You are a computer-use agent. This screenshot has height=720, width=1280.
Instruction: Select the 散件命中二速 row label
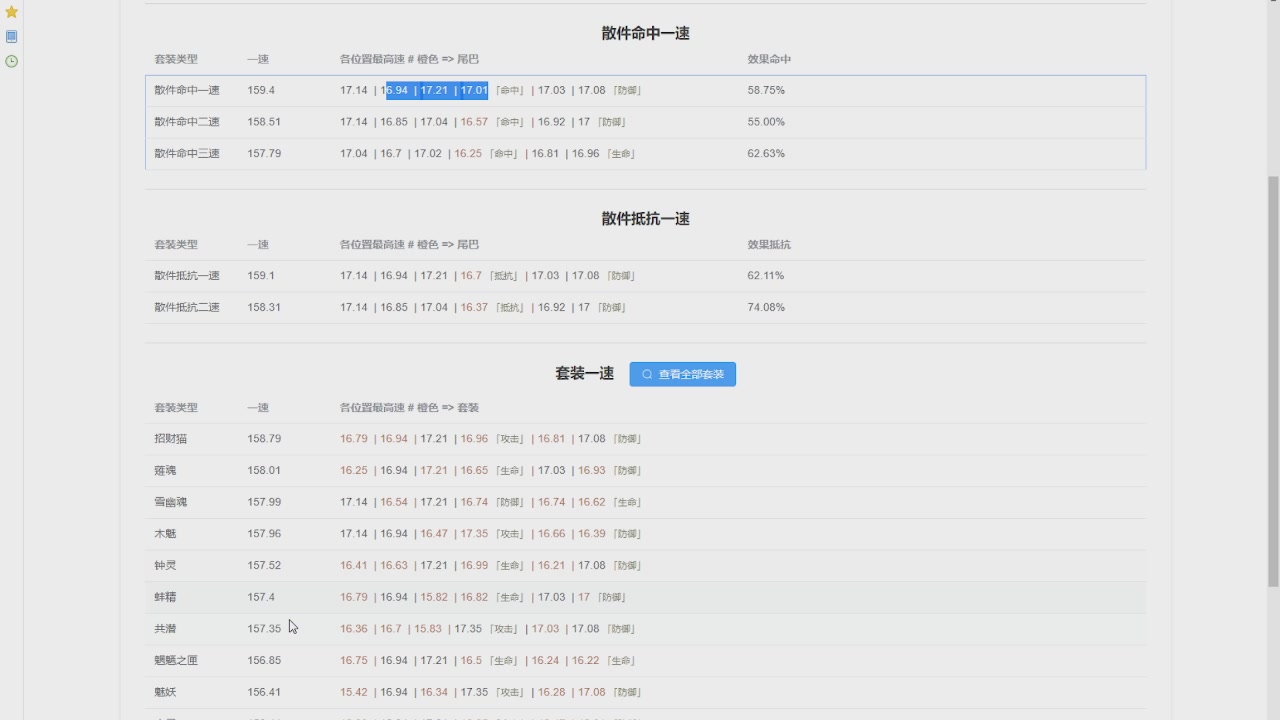click(x=187, y=122)
